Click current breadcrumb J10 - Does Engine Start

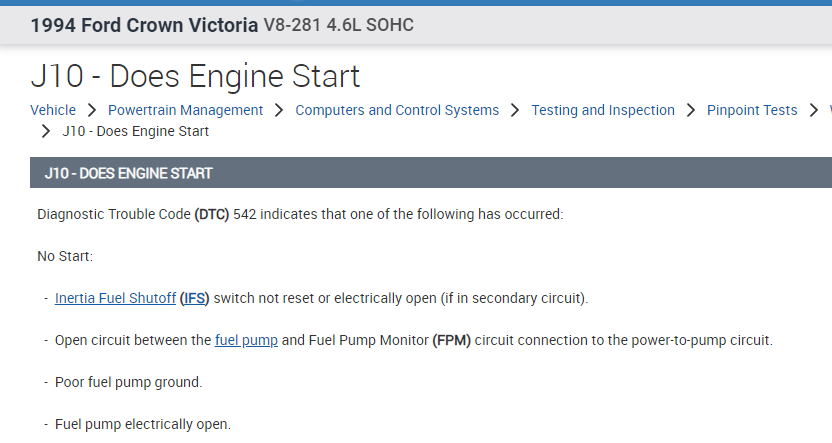click(x=135, y=131)
